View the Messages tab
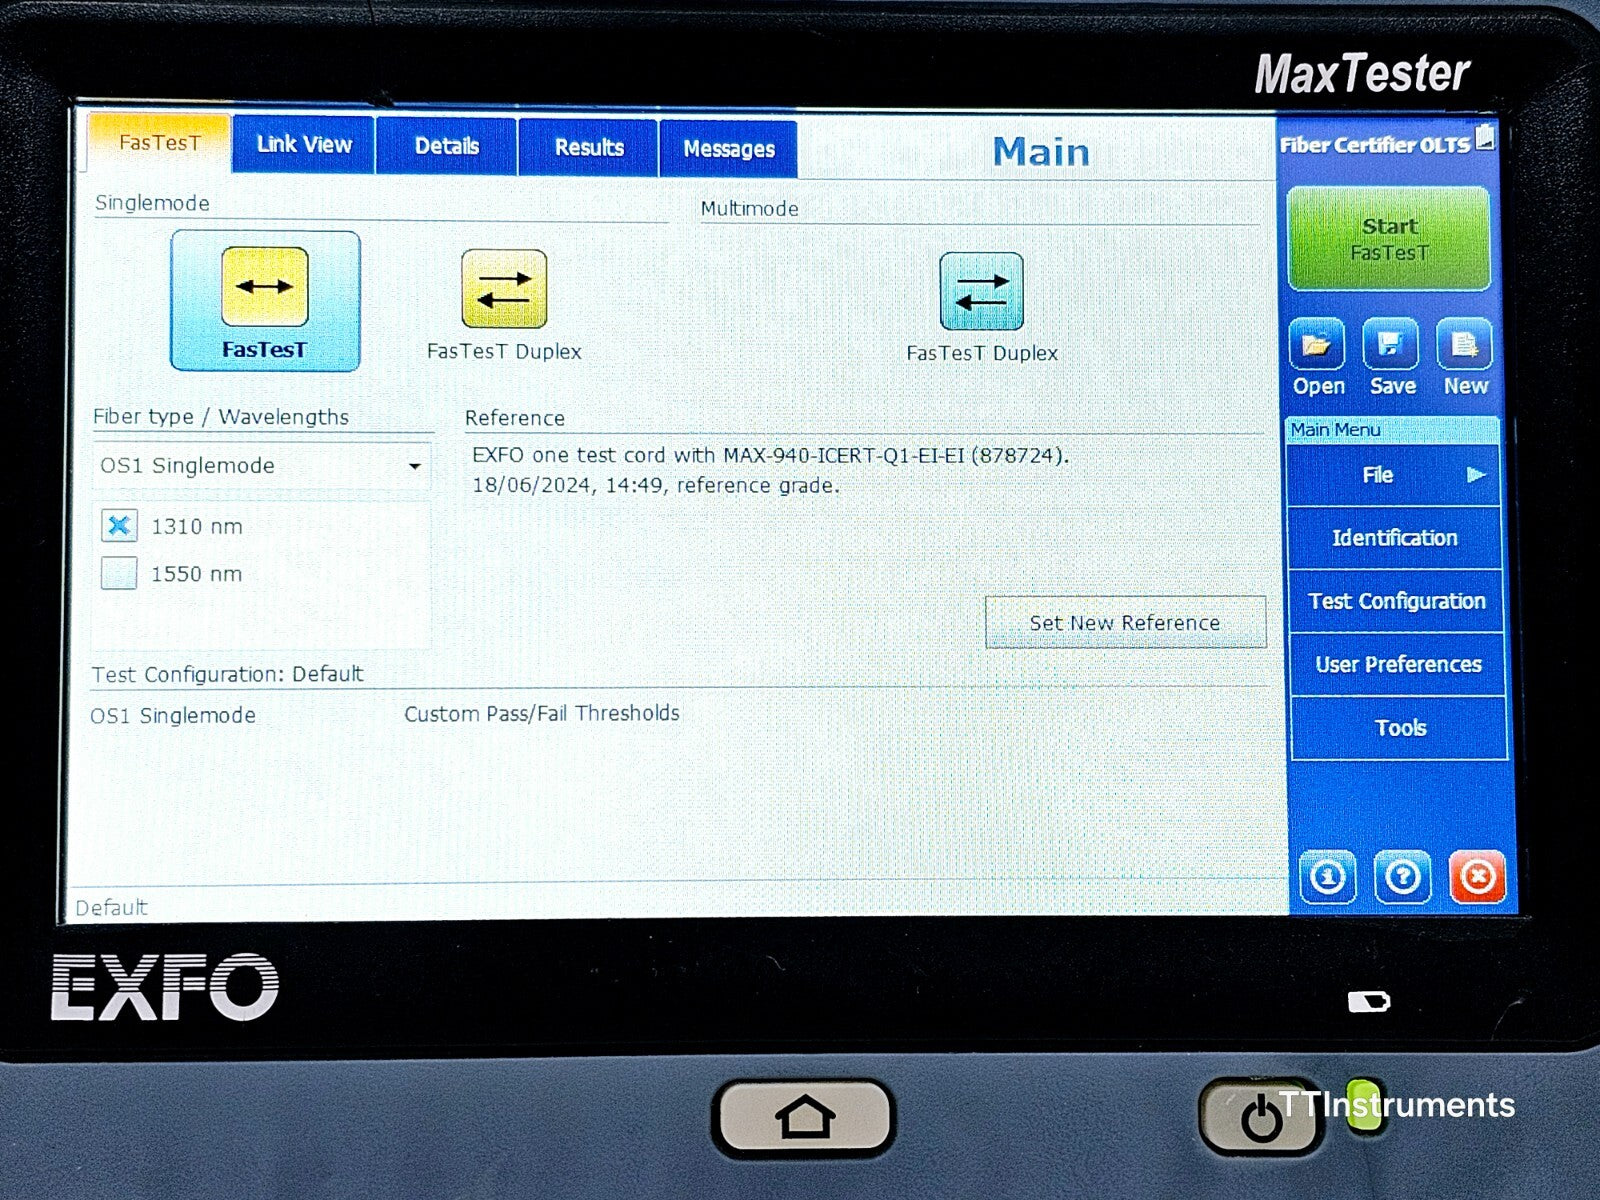 [728, 149]
